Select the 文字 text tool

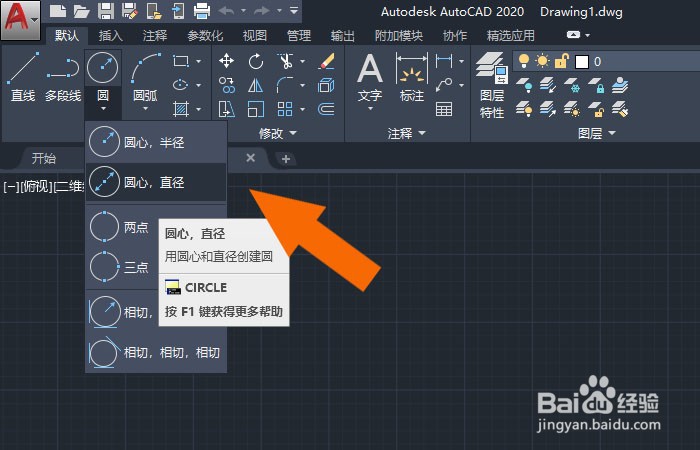(x=370, y=79)
